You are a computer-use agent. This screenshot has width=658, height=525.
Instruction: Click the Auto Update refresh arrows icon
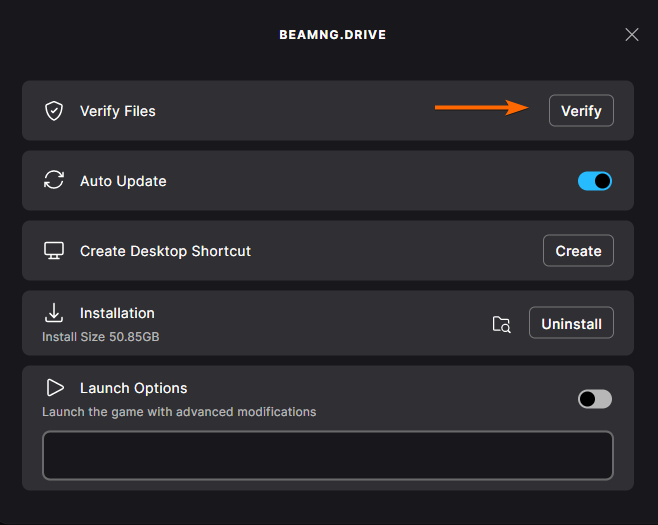coord(54,180)
